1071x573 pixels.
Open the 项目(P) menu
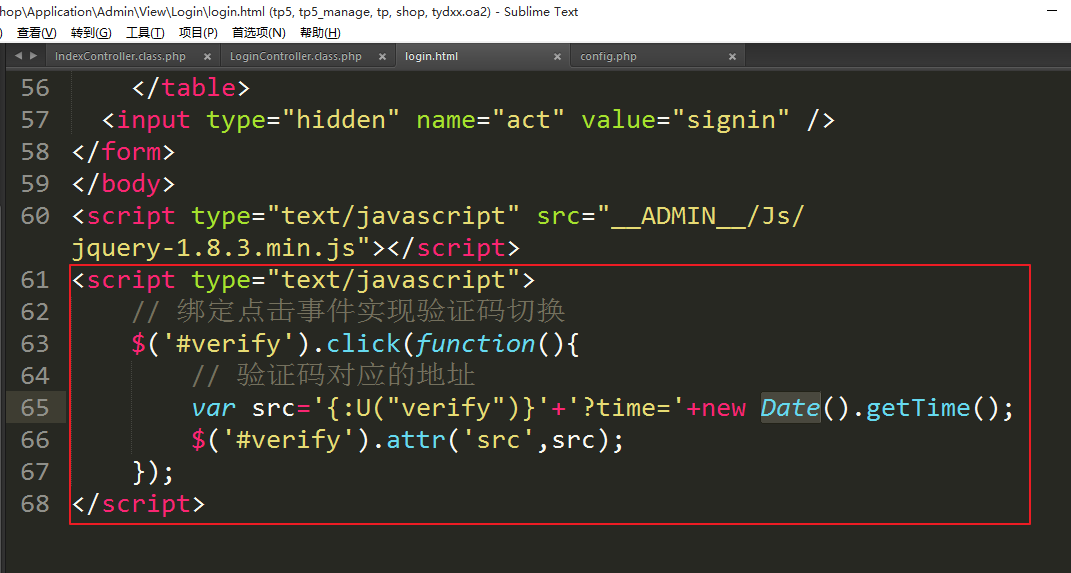(198, 33)
